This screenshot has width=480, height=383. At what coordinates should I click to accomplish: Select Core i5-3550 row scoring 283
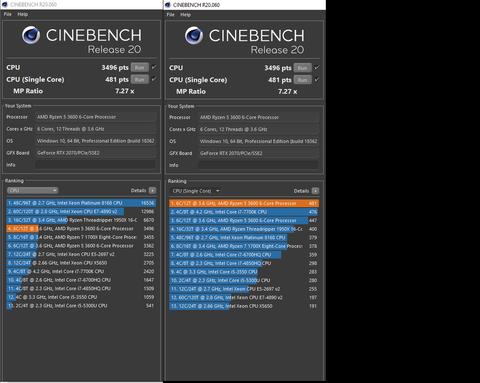[244, 272]
